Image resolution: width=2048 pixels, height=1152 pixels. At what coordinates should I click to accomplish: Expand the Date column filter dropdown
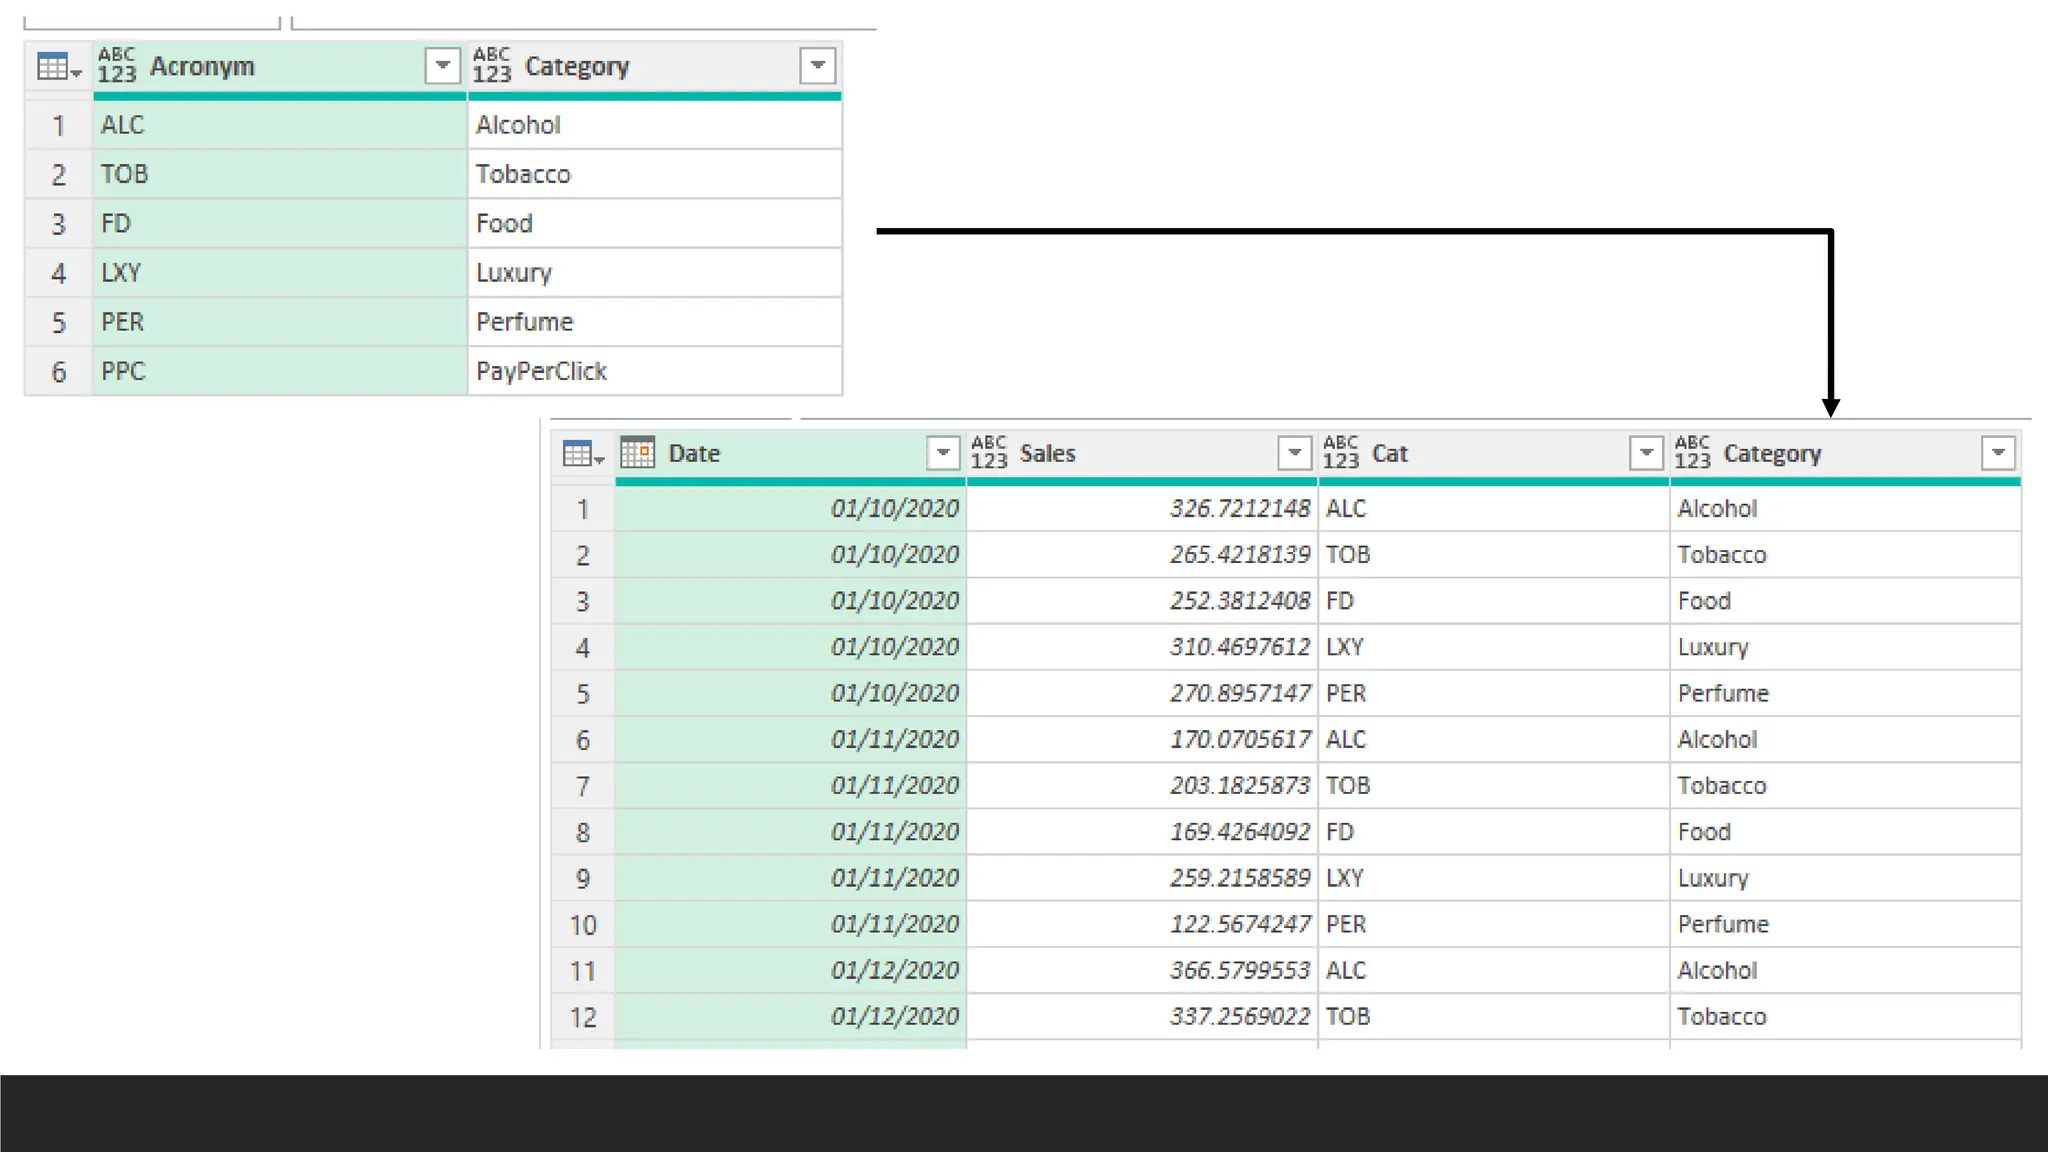tap(942, 453)
